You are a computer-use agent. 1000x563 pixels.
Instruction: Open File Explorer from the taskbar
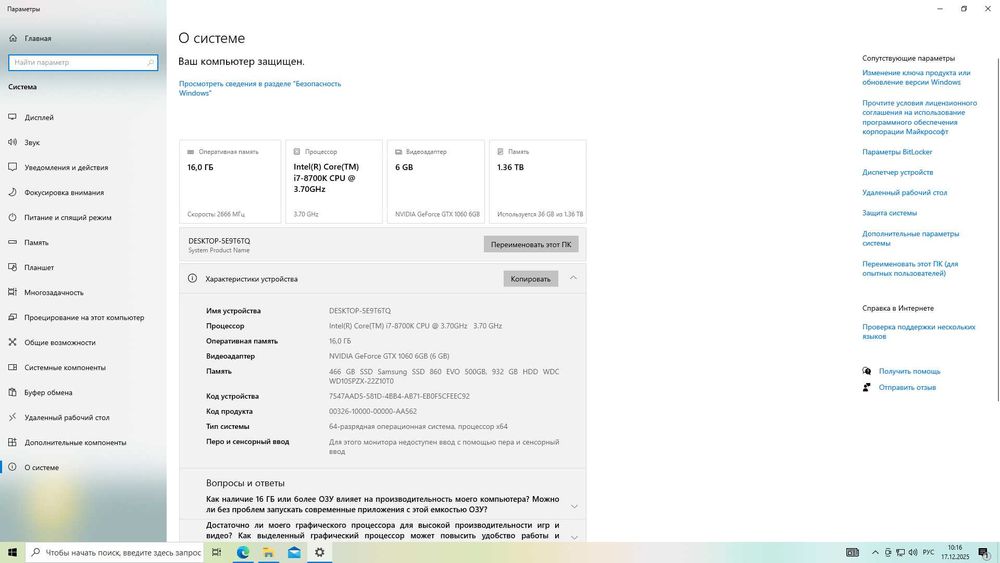pyautogui.click(x=268, y=552)
